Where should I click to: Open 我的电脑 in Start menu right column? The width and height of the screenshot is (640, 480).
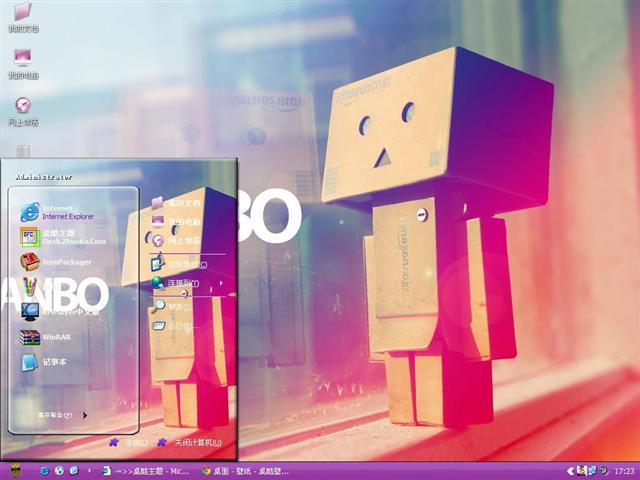tap(176, 222)
